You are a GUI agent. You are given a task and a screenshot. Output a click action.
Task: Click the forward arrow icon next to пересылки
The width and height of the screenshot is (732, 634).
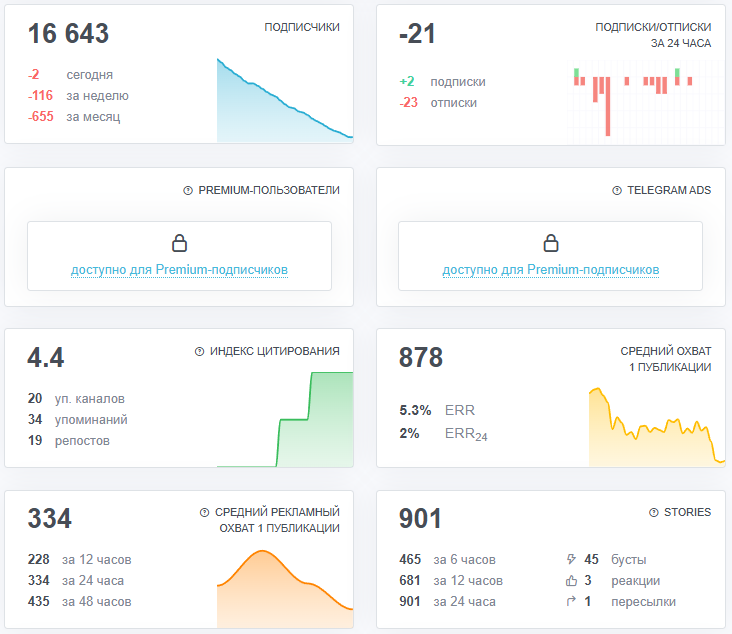click(571, 602)
